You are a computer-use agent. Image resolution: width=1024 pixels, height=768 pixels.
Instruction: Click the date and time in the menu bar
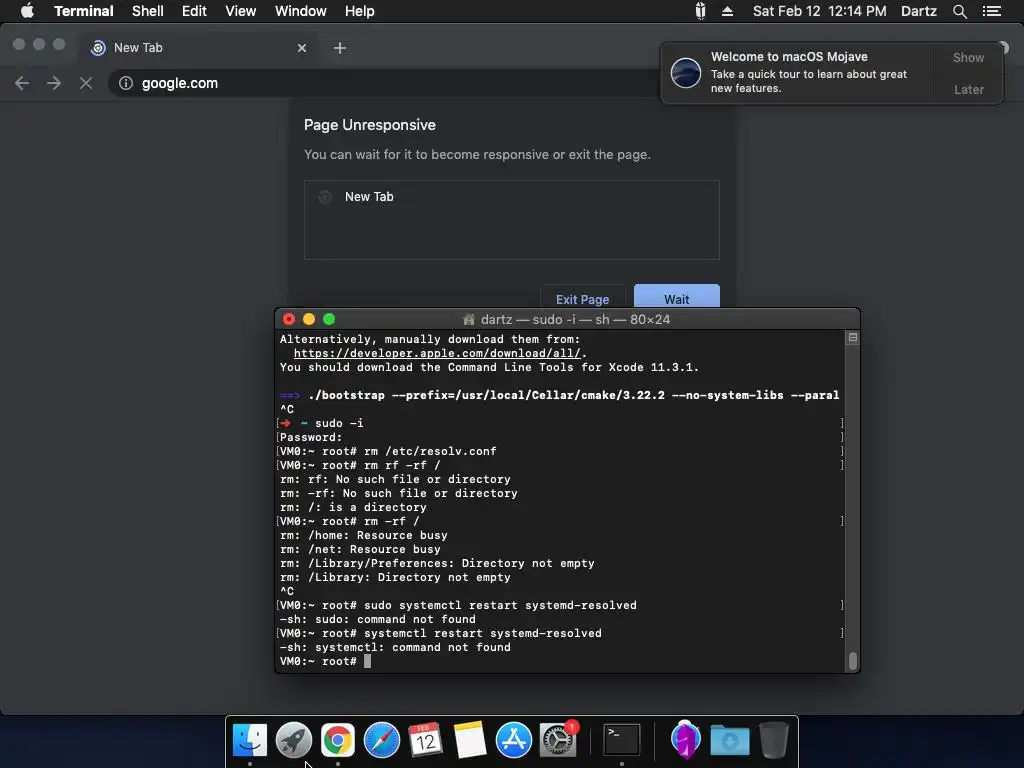(x=820, y=11)
